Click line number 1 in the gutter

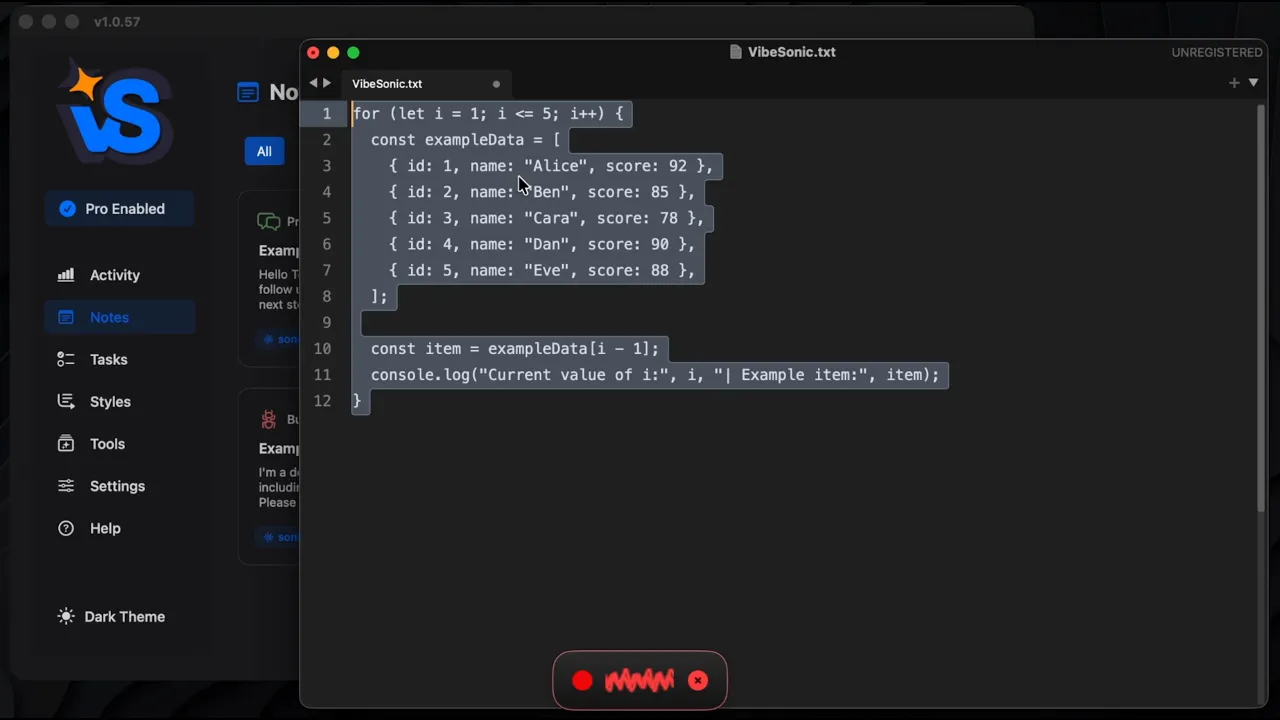(x=326, y=113)
